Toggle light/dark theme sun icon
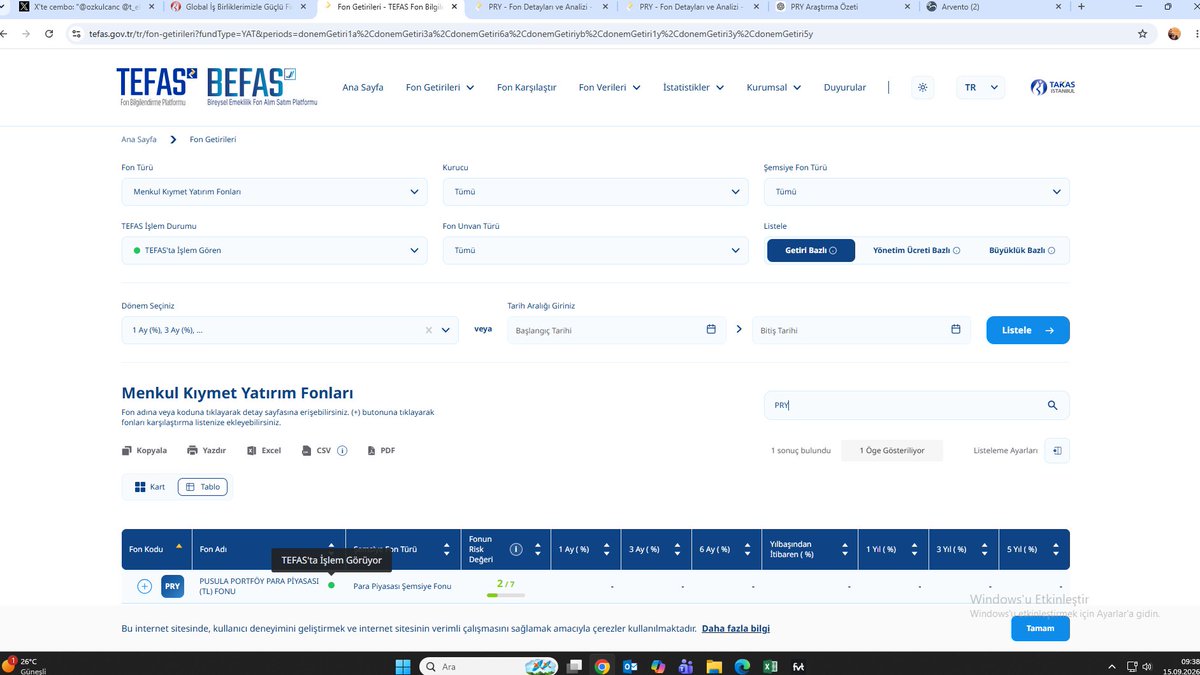Viewport: 1200px width, 675px height. (922, 87)
